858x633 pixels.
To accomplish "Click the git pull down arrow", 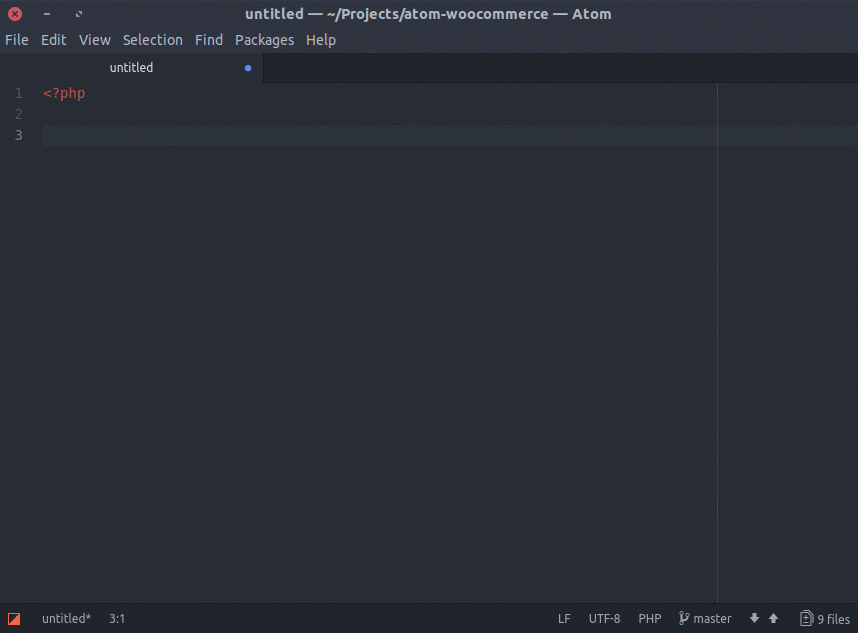I will (754, 619).
